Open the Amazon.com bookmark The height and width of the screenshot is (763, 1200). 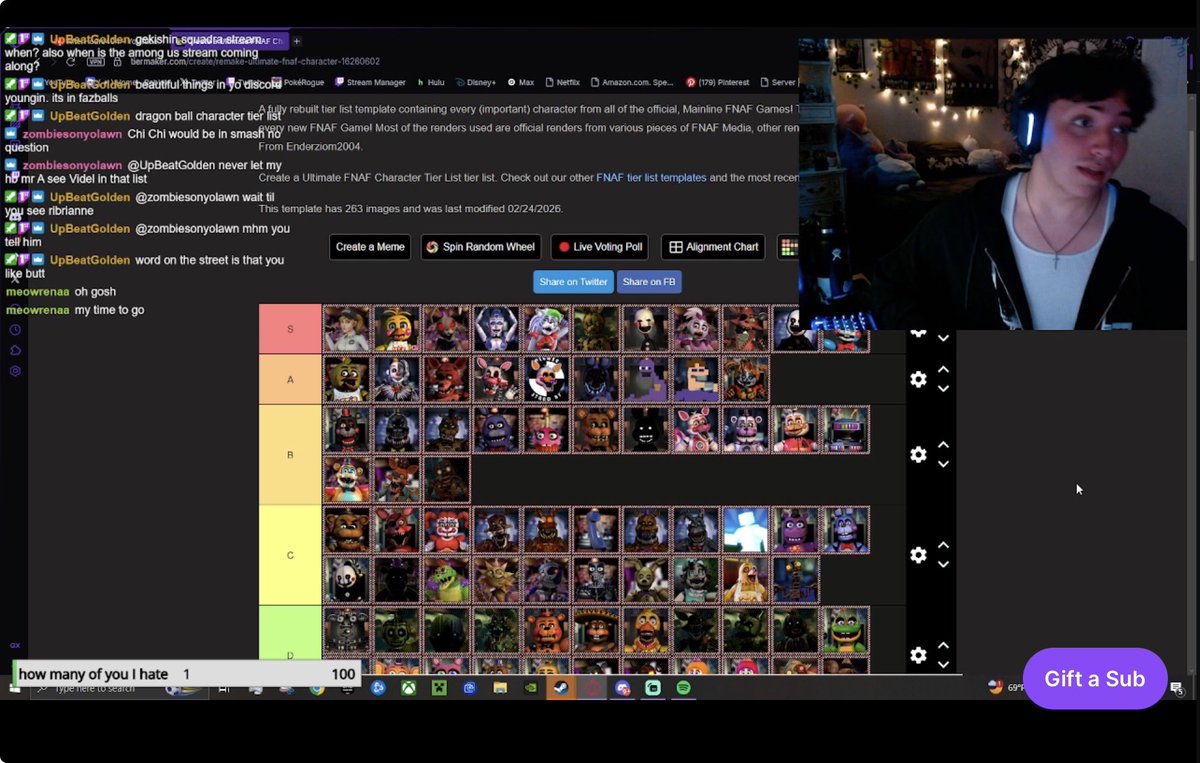tap(633, 82)
